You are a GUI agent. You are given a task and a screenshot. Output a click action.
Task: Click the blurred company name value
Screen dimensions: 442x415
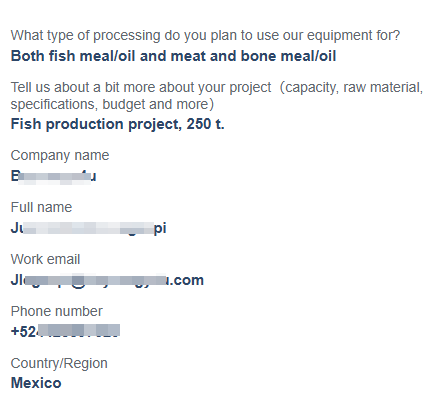[54, 176]
